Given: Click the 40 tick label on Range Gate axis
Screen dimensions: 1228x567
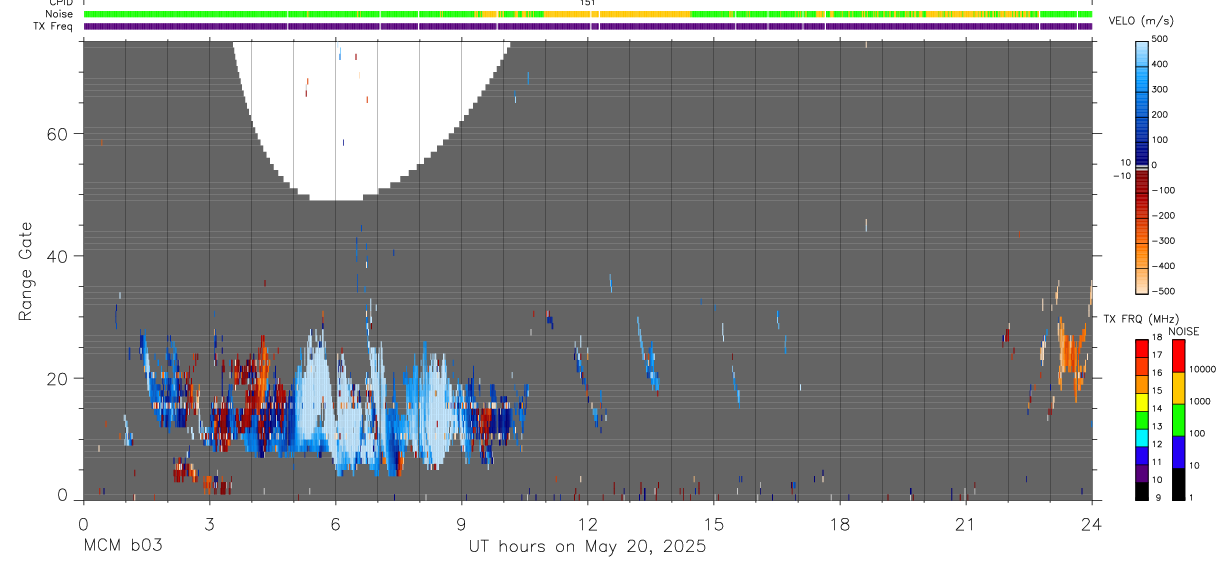Looking at the screenshot, I should coord(56,256).
